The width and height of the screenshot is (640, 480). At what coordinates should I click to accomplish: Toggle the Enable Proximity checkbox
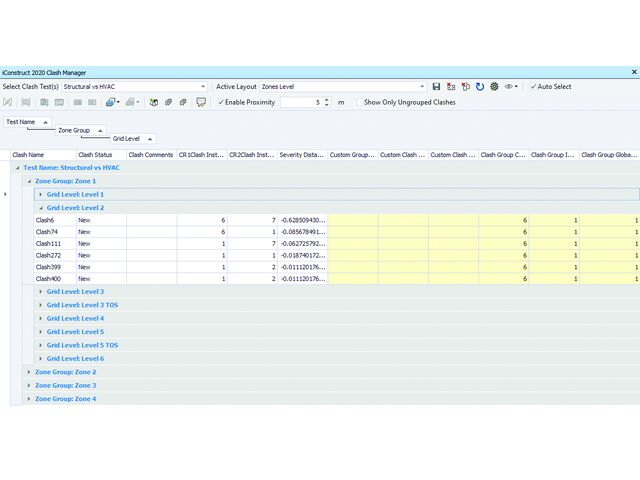(x=221, y=102)
